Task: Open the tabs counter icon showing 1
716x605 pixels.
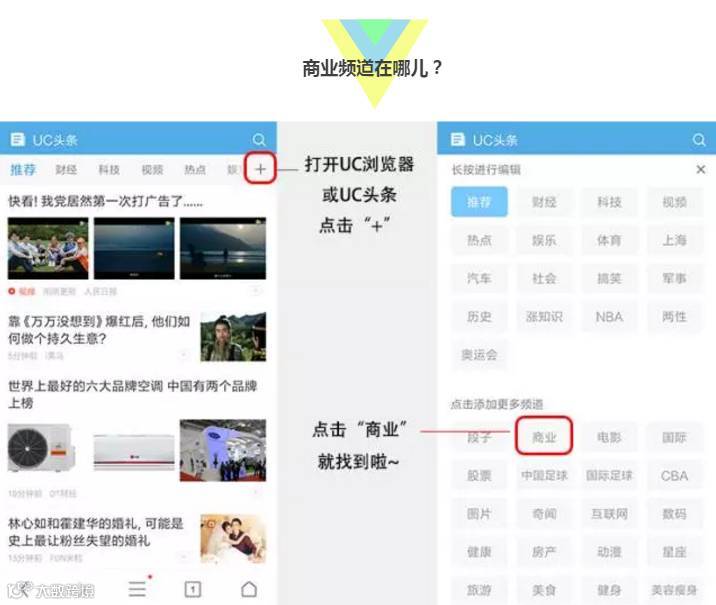Action: point(193,589)
